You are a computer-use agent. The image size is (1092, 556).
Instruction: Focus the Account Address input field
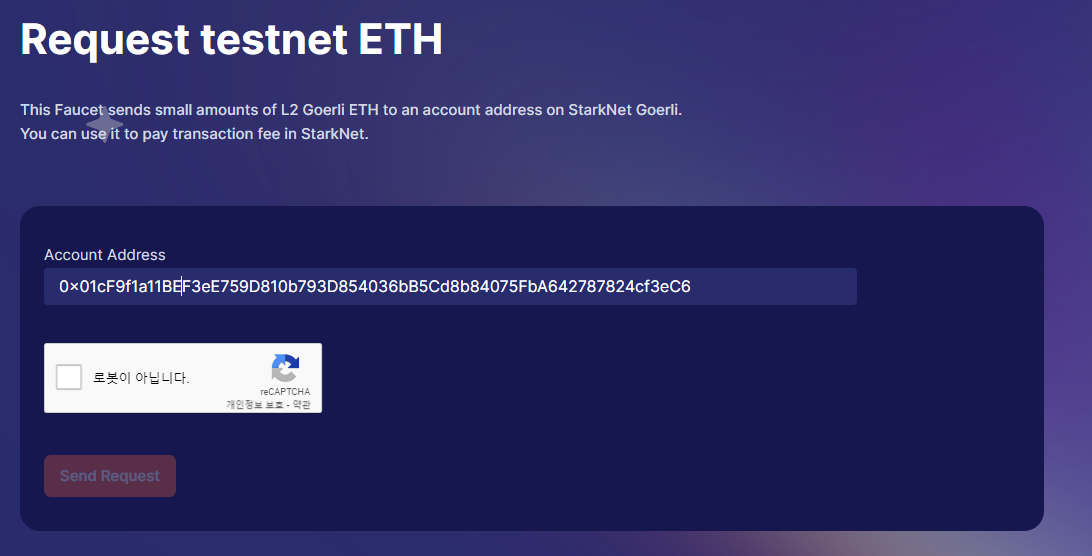click(450, 286)
